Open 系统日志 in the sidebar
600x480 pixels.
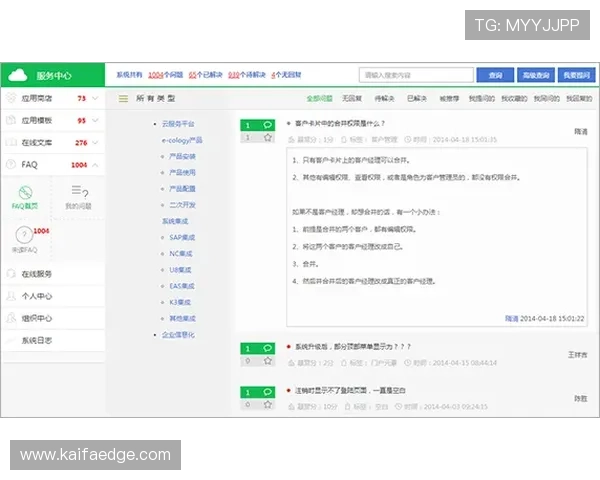click(x=36, y=340)
